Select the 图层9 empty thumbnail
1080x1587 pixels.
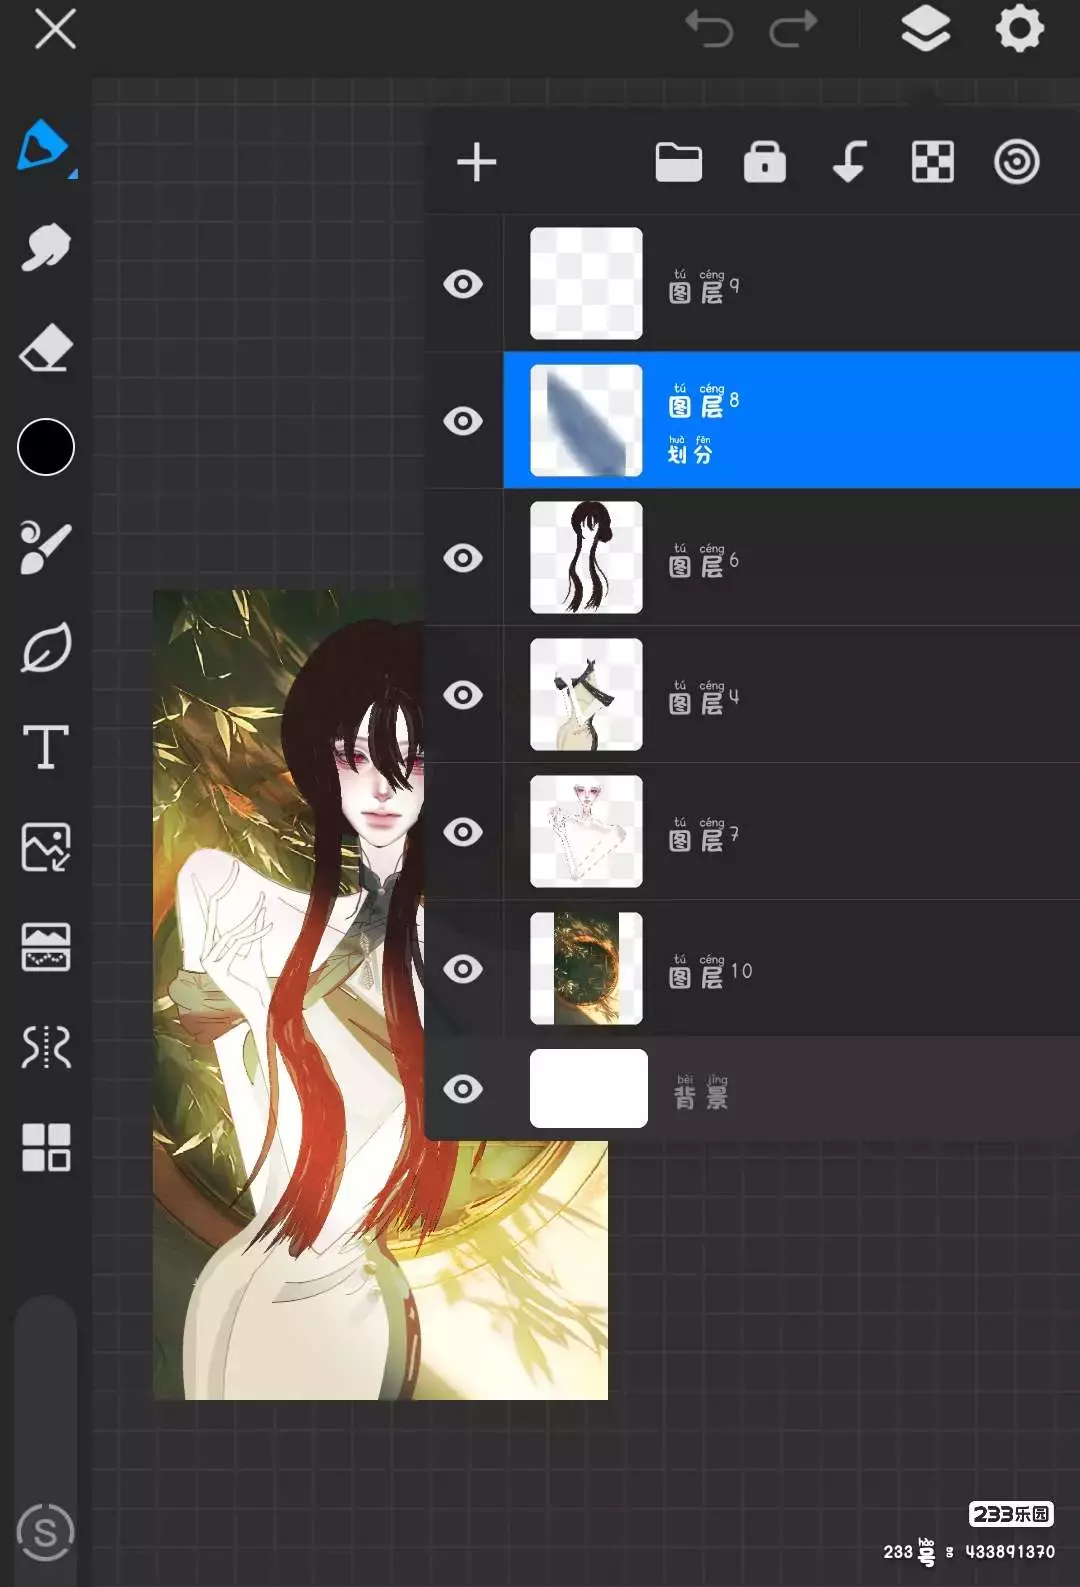coord(586,283)
